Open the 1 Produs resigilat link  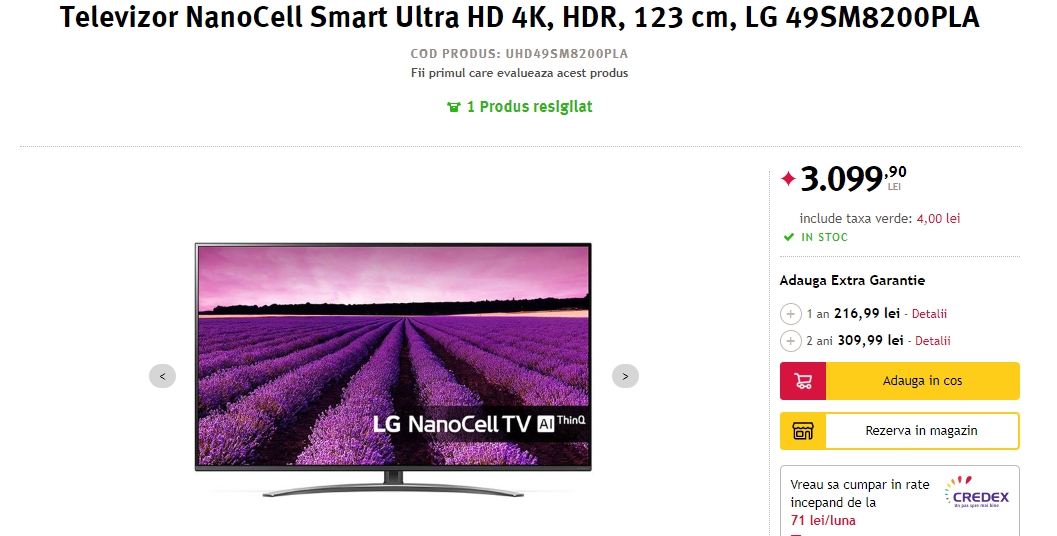(x=520, y=107)
